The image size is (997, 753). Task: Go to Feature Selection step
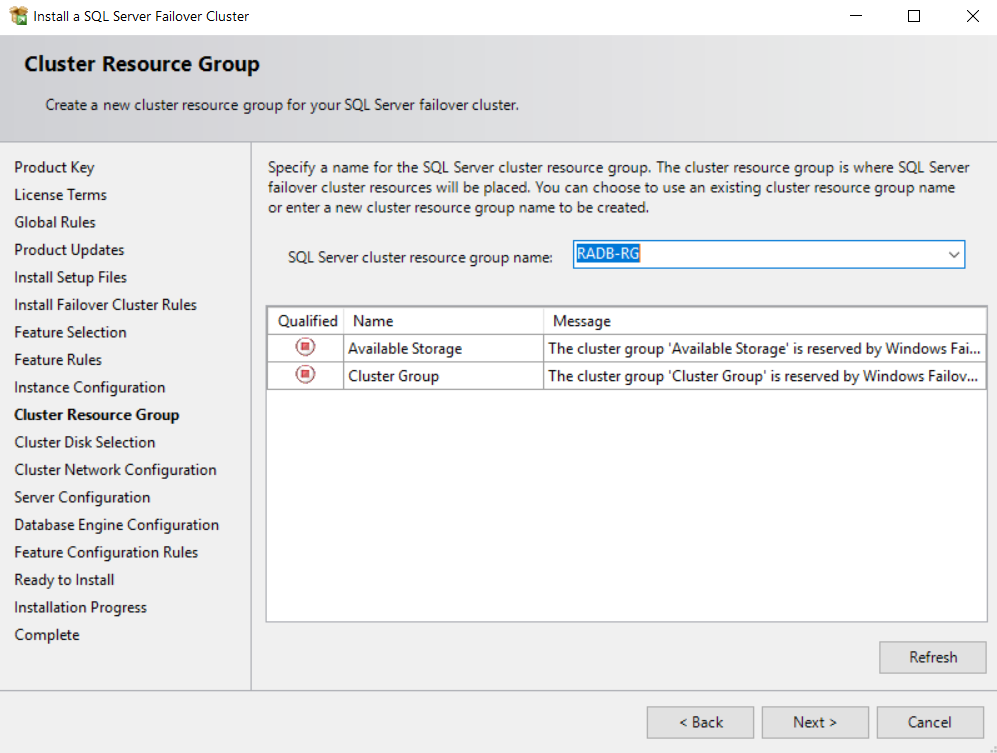pos(71,332)
